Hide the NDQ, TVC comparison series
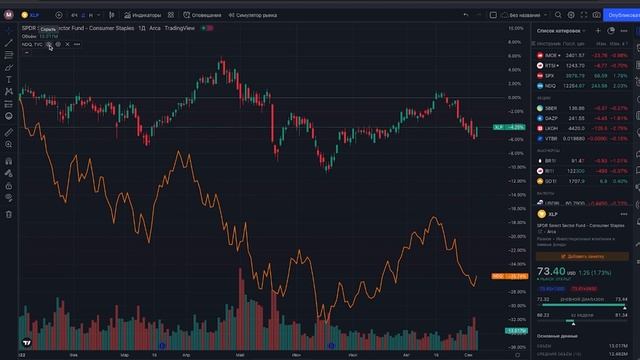 click(x=49, y=44)
